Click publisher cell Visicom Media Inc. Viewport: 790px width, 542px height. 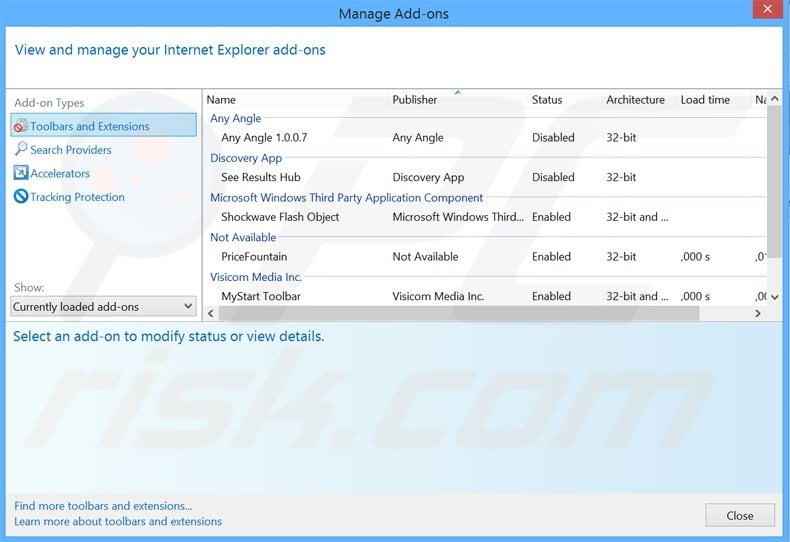click(x=438, y=296)
